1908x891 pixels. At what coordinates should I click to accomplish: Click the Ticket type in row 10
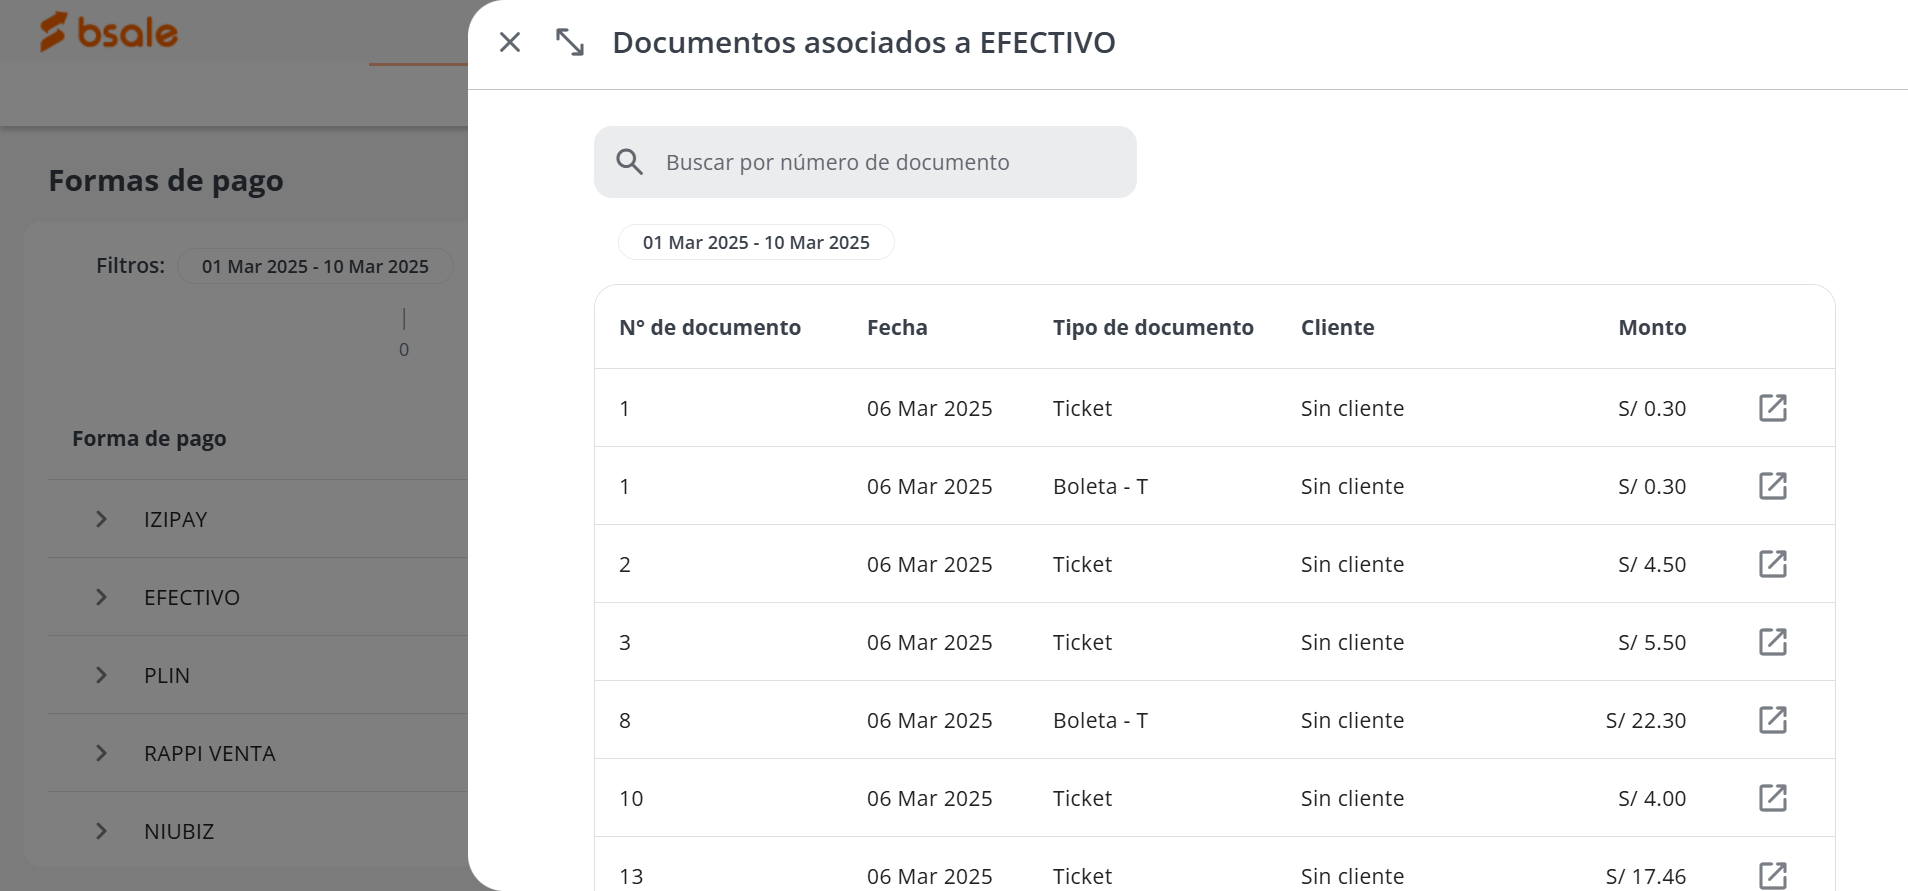click(1082, 798)
